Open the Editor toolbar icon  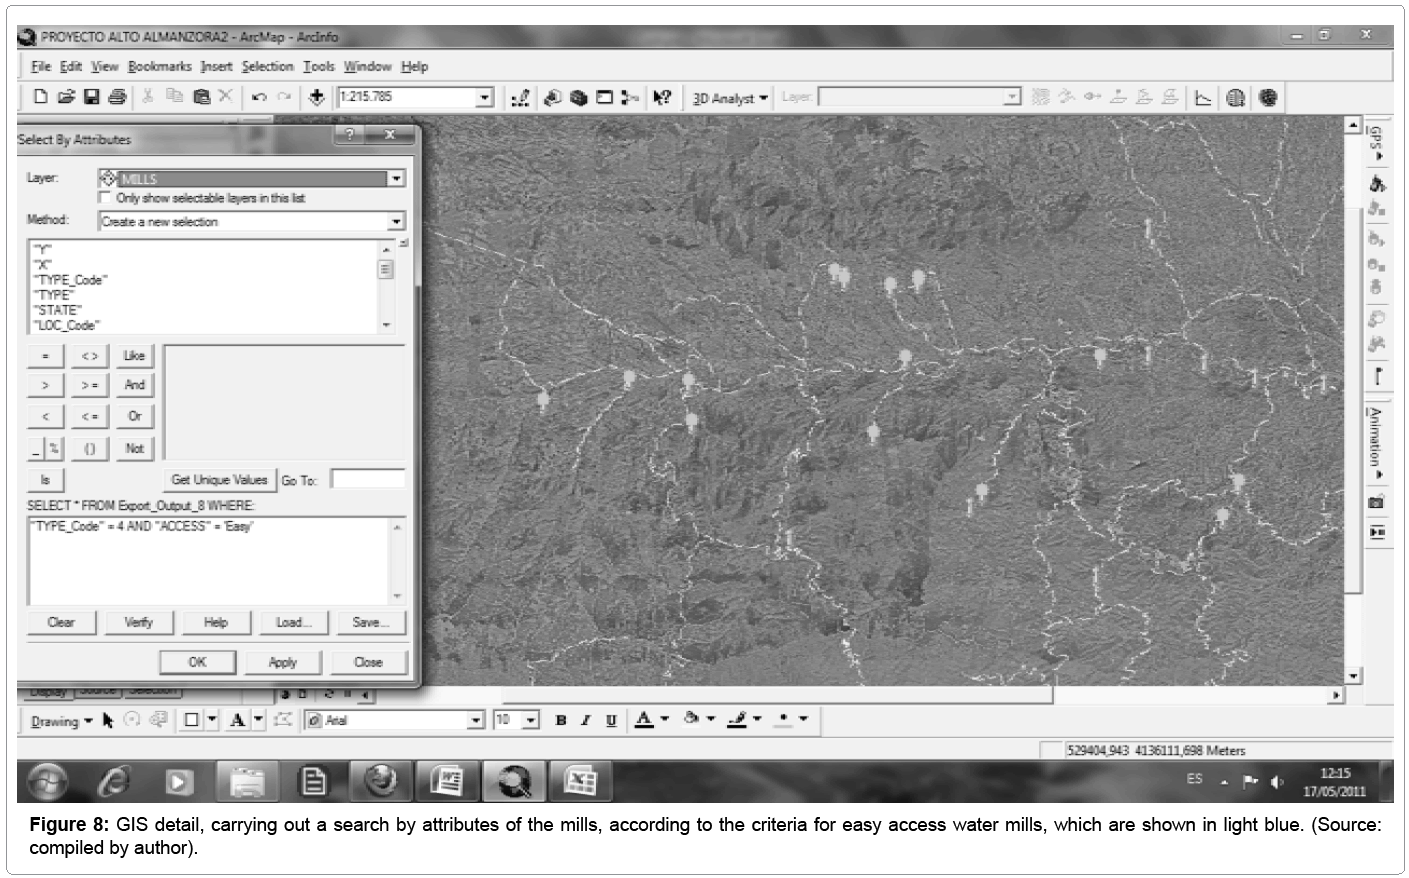pyautogui.click(x=520, y=98)
